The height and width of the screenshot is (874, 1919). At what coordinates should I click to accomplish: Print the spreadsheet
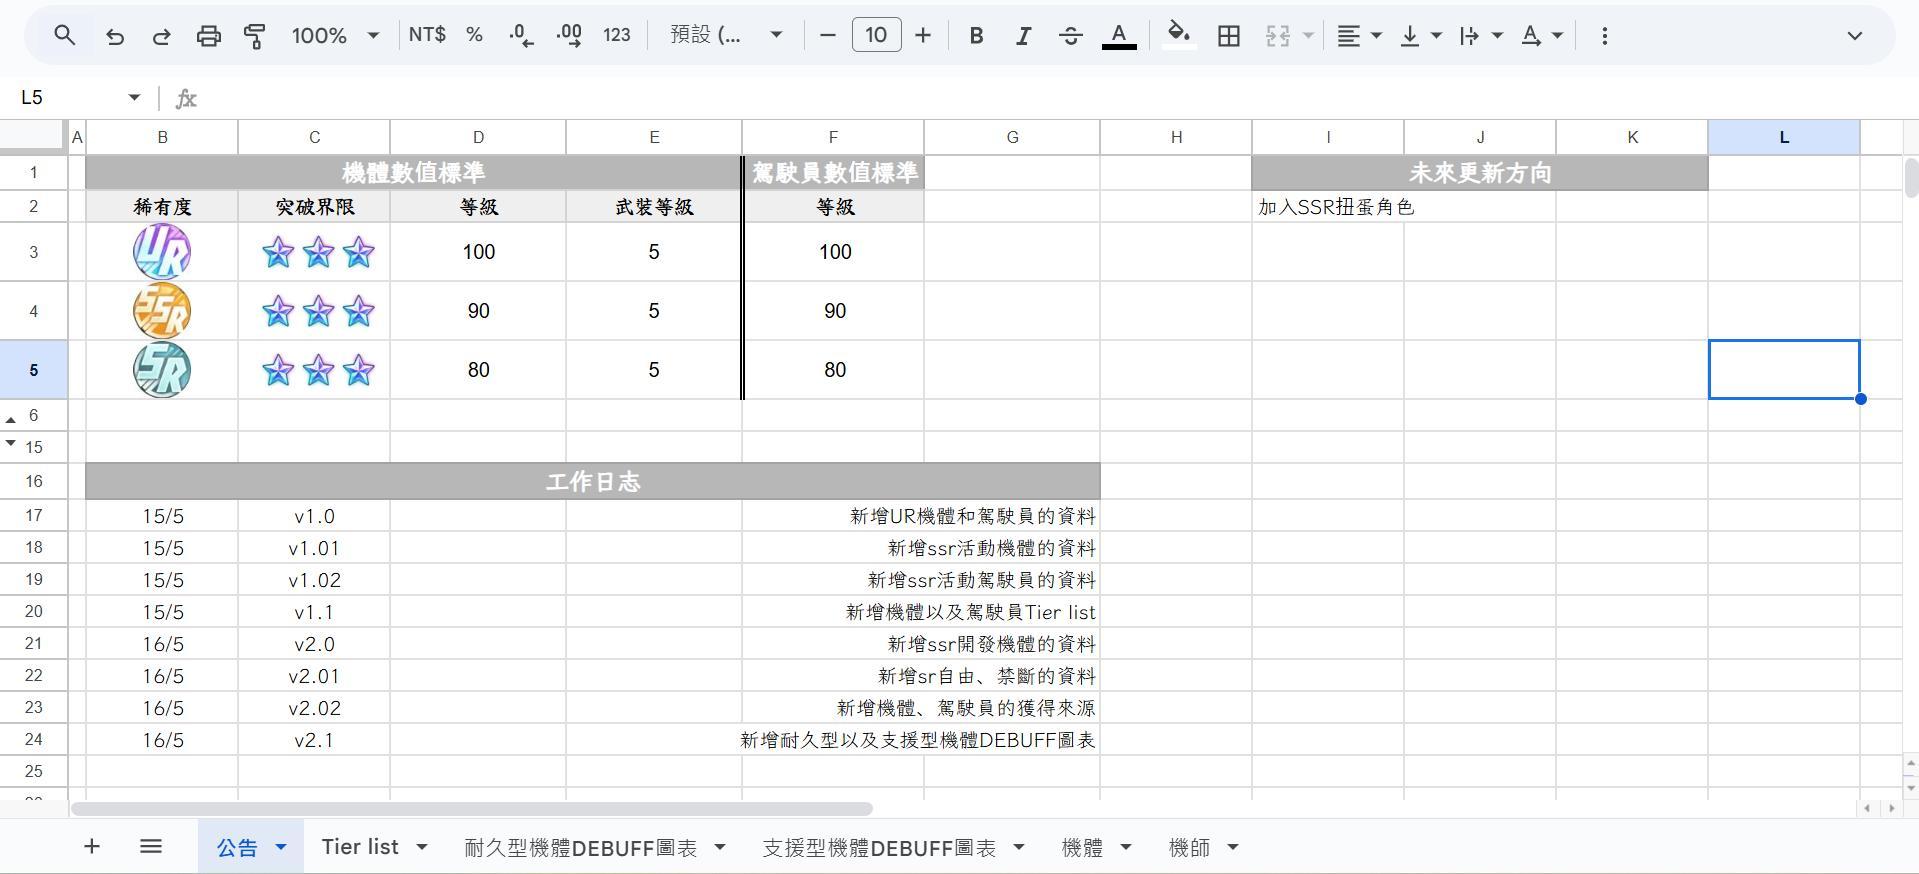click(208, 36)
